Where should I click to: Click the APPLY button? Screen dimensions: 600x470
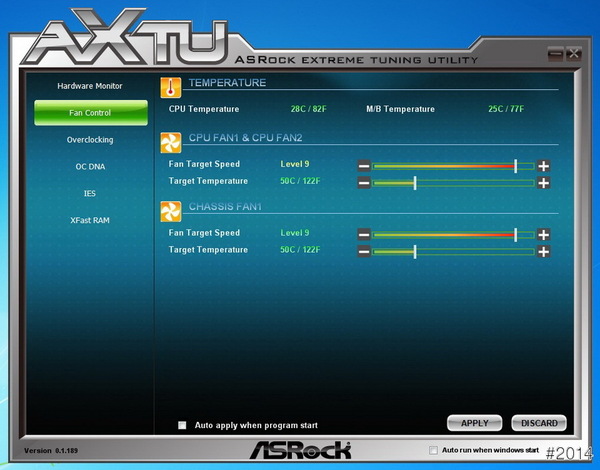[474, 423]
